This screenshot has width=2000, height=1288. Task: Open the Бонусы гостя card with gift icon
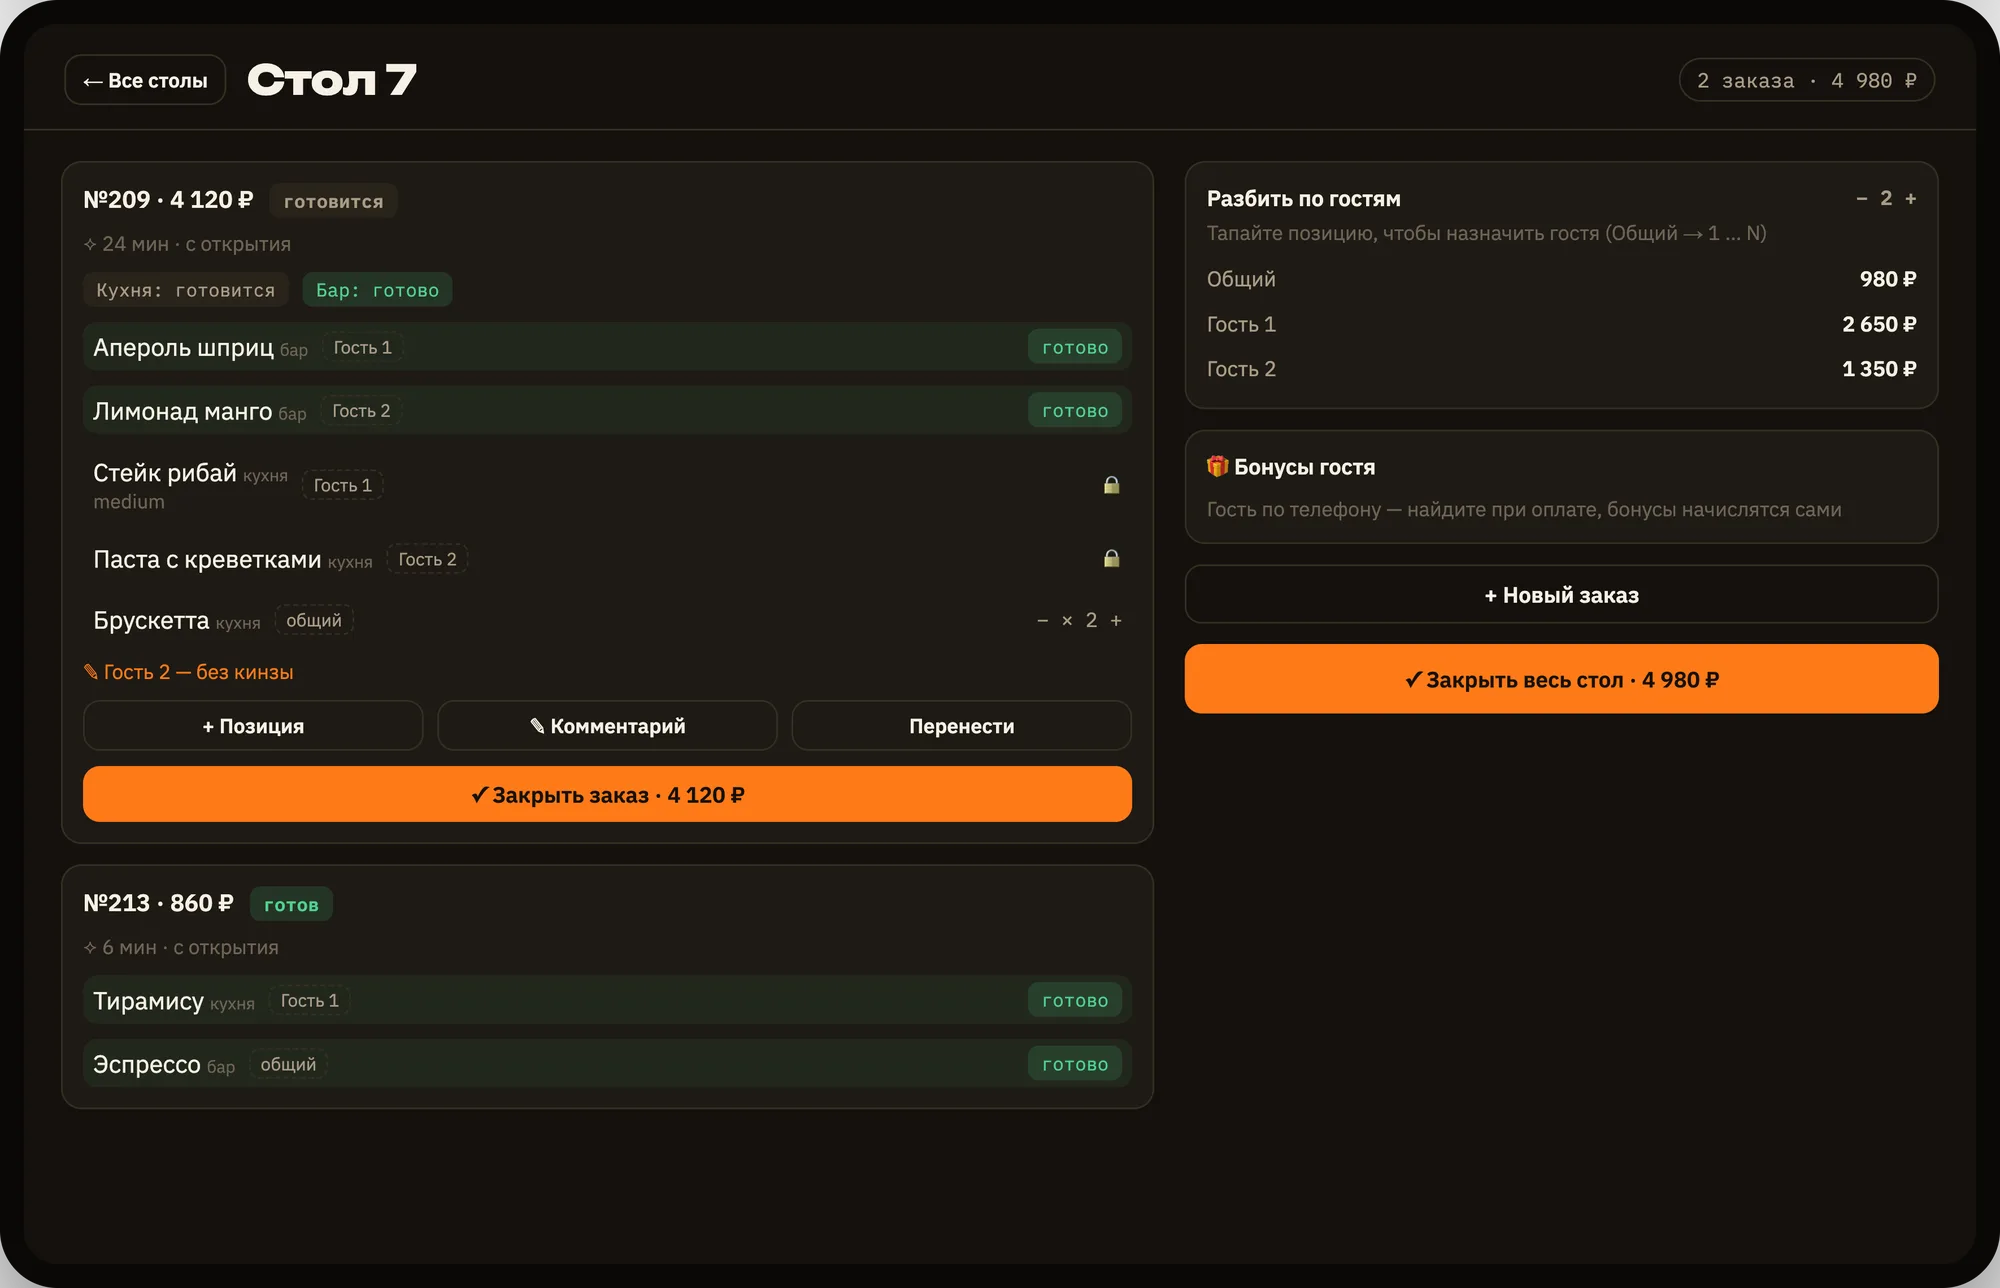pyautogui.click(x=1561, y=487)
